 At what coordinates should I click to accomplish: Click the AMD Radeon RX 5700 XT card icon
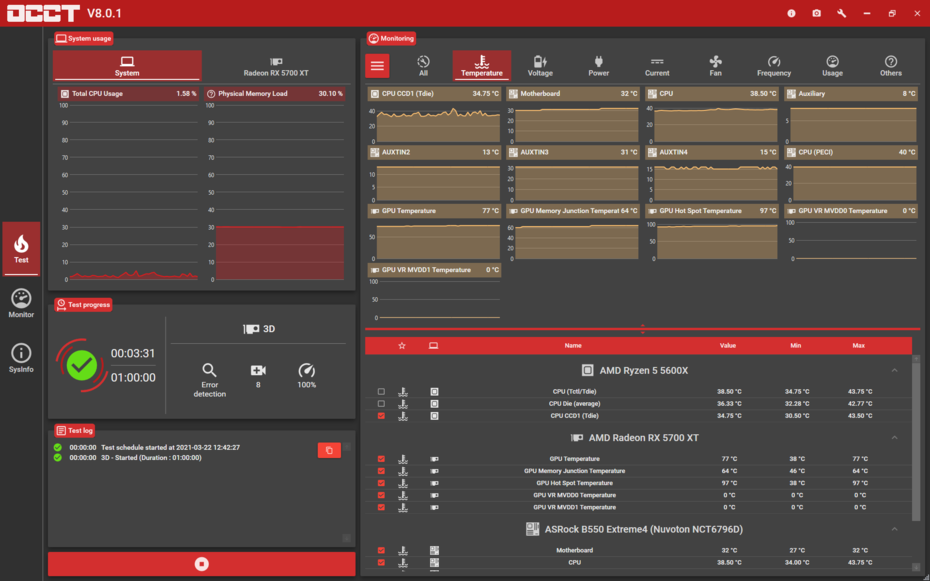tap(577, 438)
